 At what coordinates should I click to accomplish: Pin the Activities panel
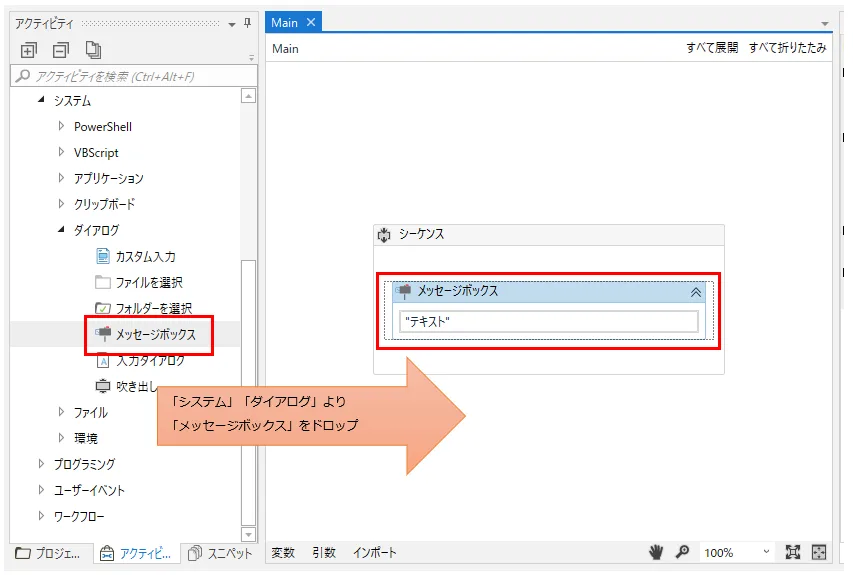248,23
